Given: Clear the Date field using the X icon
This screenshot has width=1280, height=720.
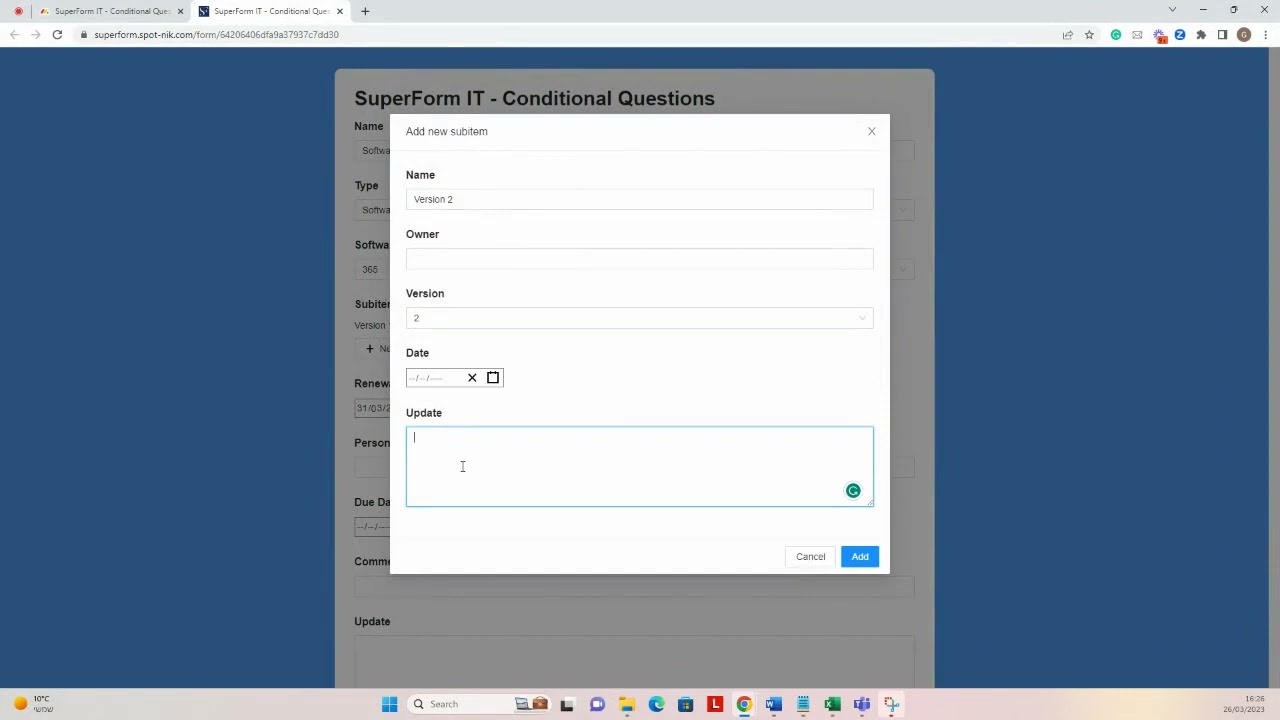Looking at the screenshot, I should pos(472,377).
